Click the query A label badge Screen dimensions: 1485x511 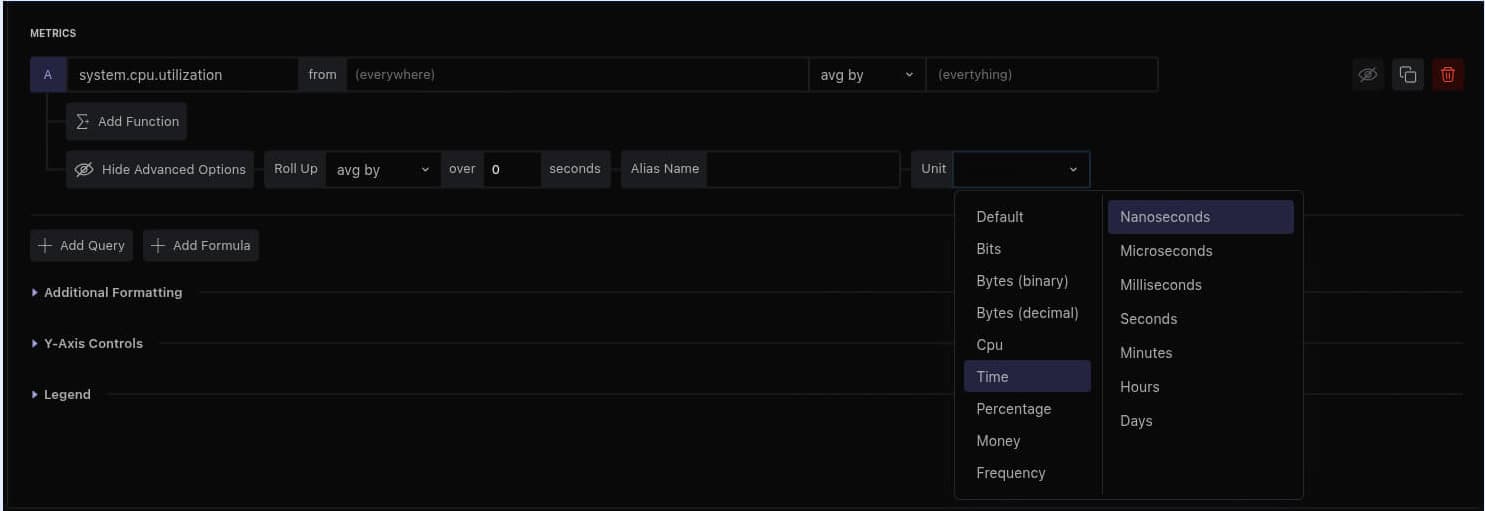[48, 74]
